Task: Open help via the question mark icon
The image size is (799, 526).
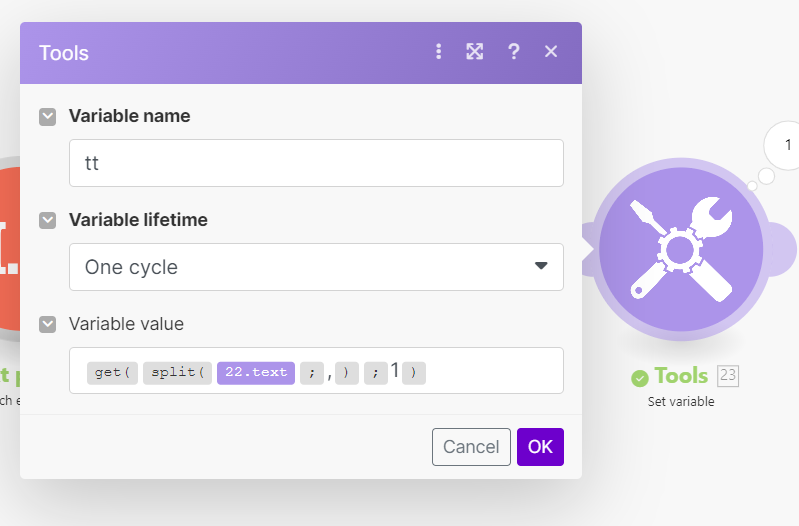Action: tap(513, 52)
